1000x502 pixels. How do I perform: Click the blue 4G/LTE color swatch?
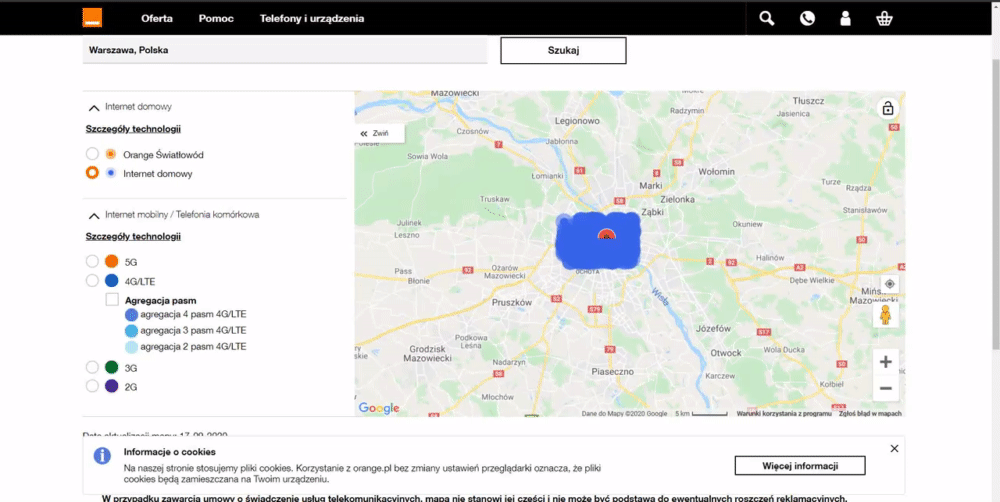point(112,281)
